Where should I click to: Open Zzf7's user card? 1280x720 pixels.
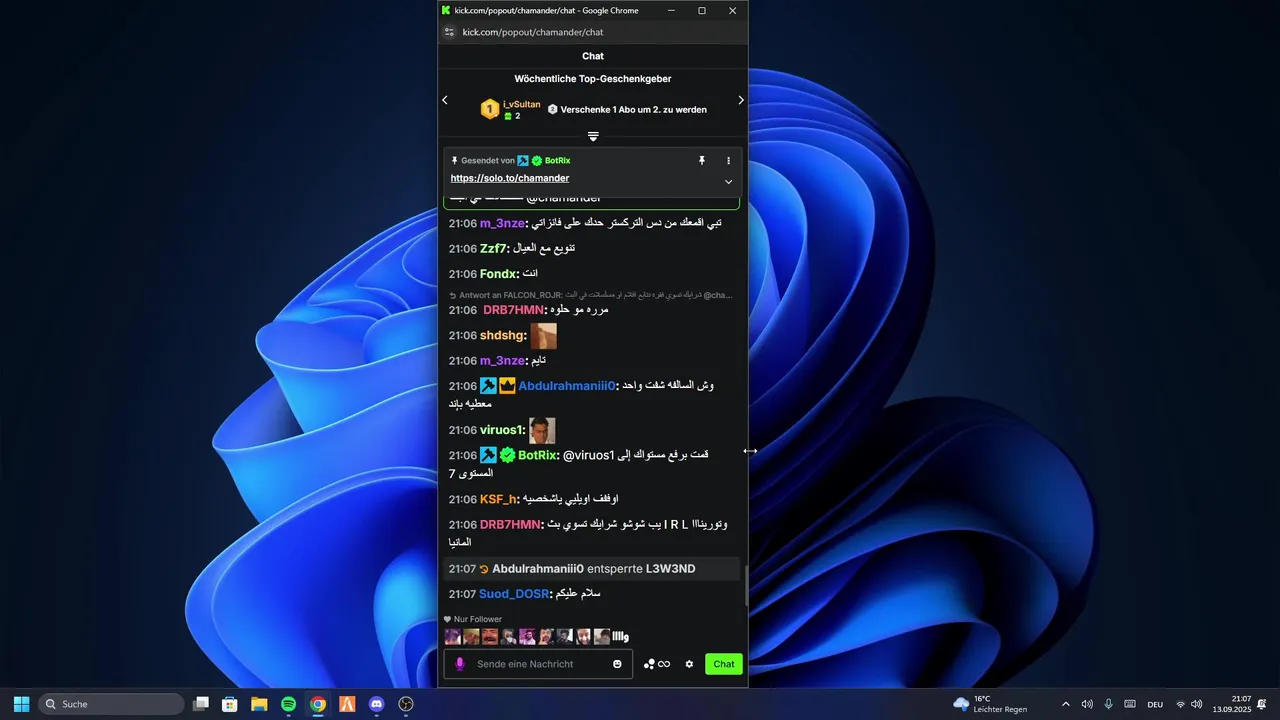coord(492,248)
